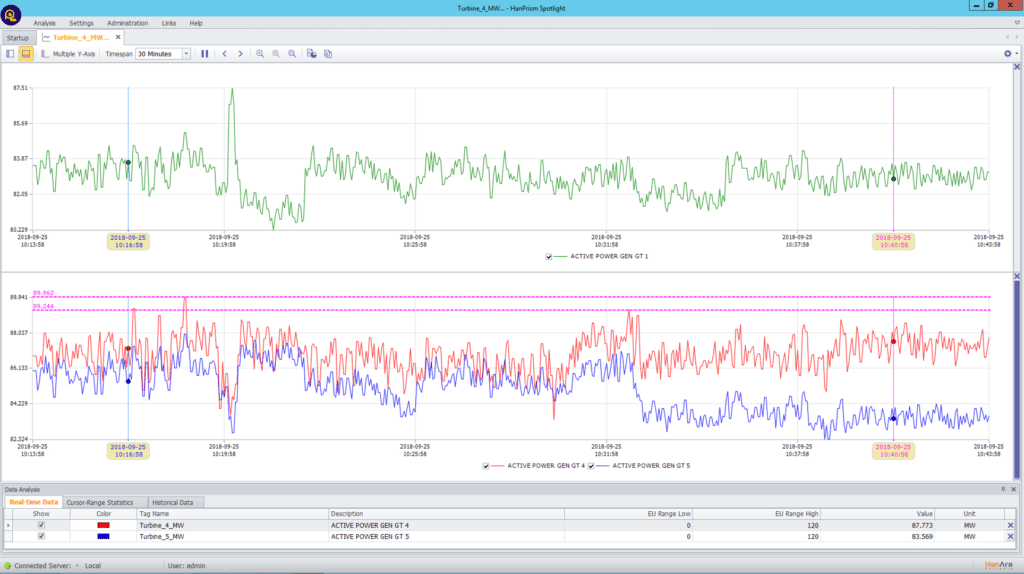Image resolution: width=1024 pixels, height=574 pixels.
Task: Toggle the left side panel icon
Action: pos(10,54)
